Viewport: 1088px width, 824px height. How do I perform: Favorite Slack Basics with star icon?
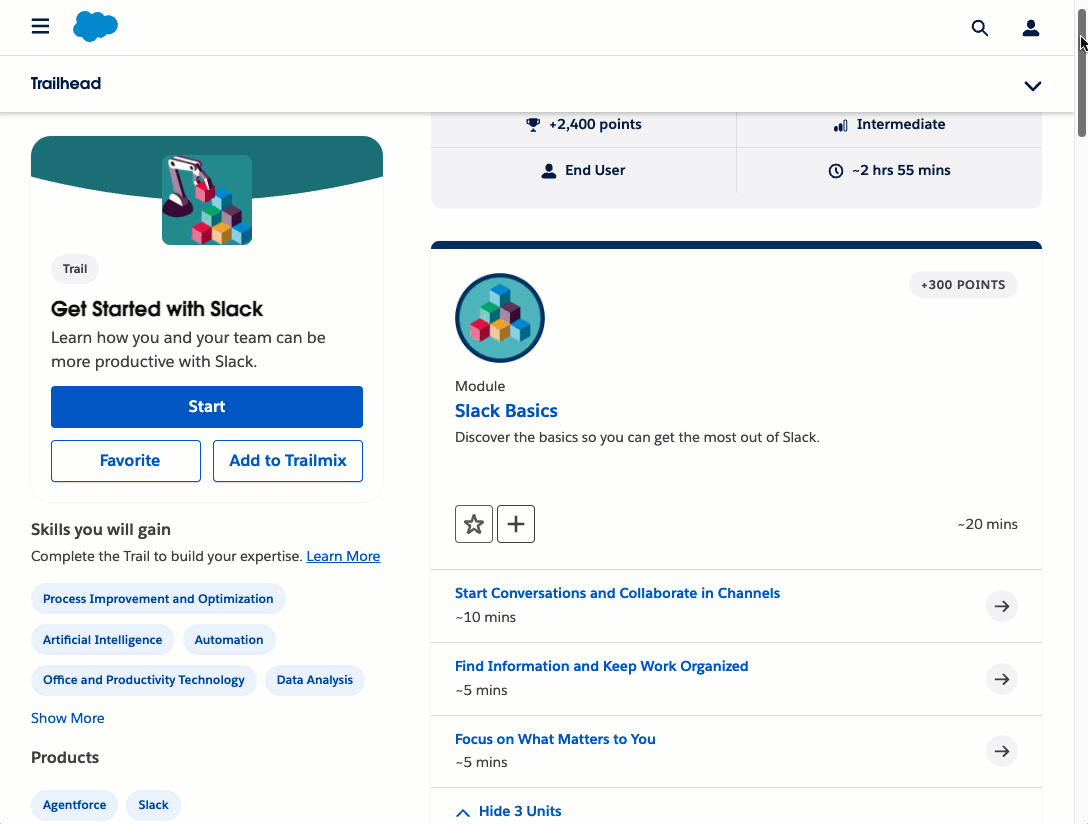474,524
